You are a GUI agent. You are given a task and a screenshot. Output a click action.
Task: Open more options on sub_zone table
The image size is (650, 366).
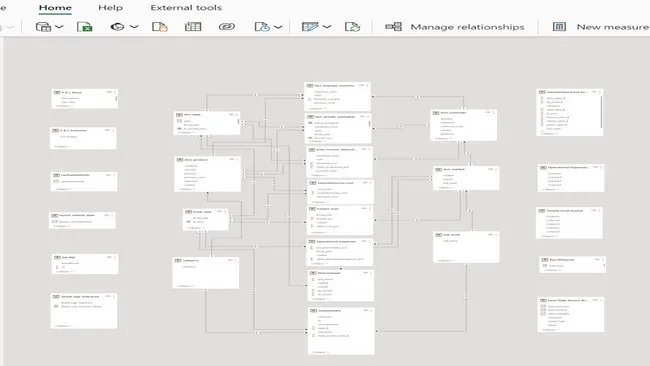(x=496, y=235)
